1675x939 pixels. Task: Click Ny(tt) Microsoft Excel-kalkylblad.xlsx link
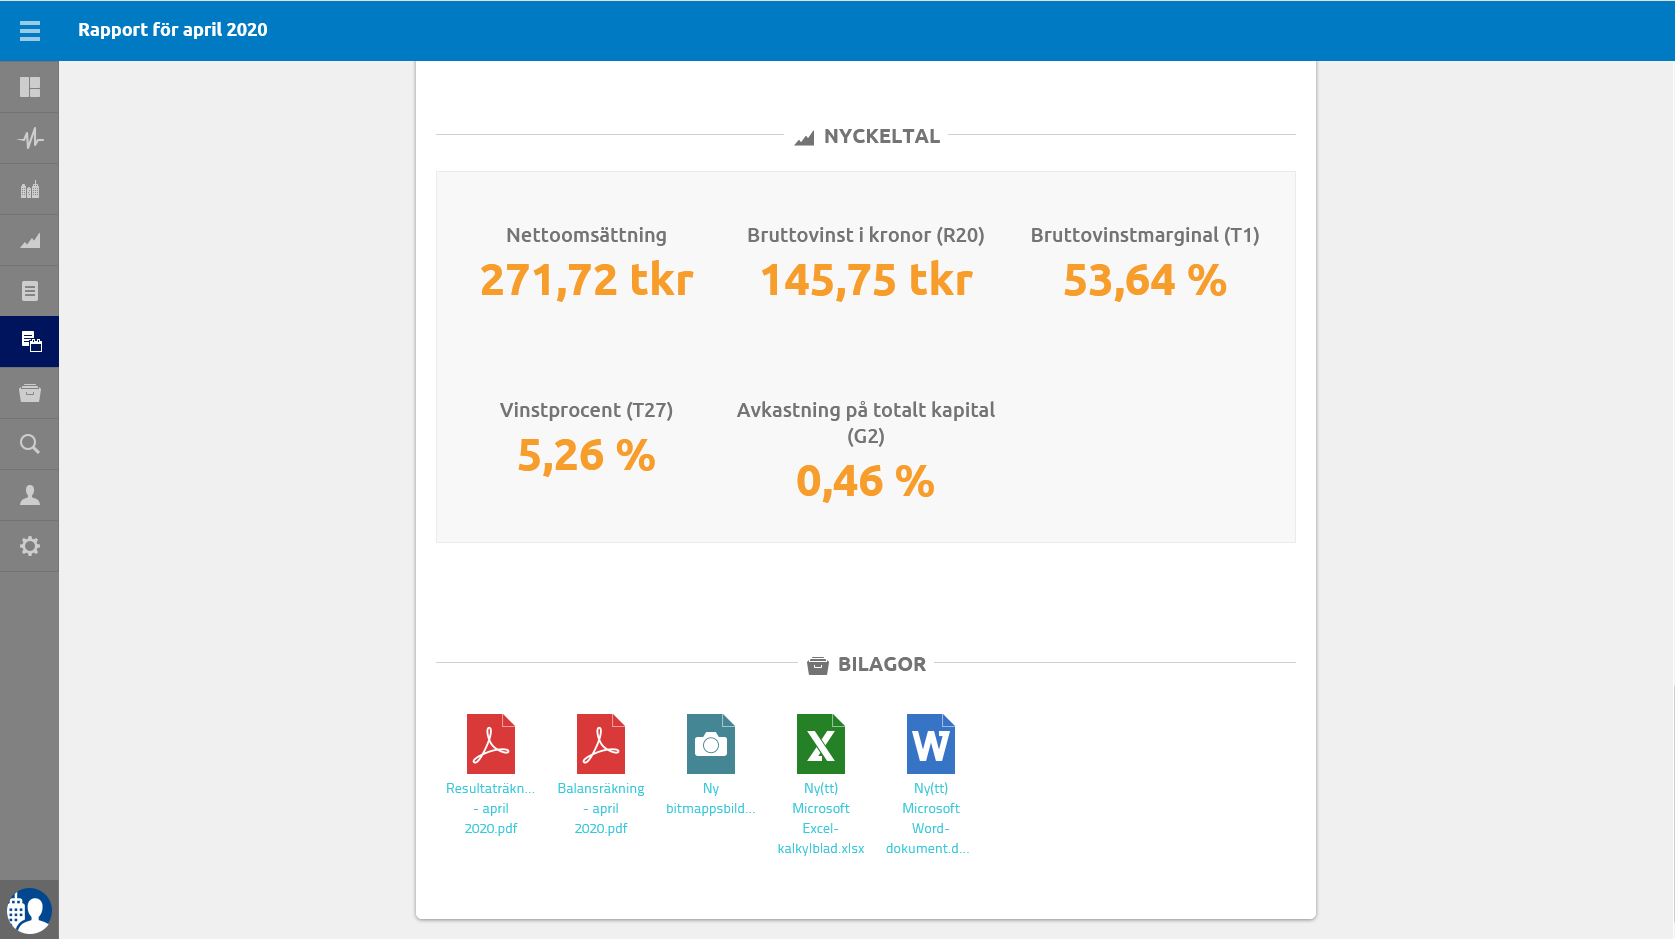[821, 819]
